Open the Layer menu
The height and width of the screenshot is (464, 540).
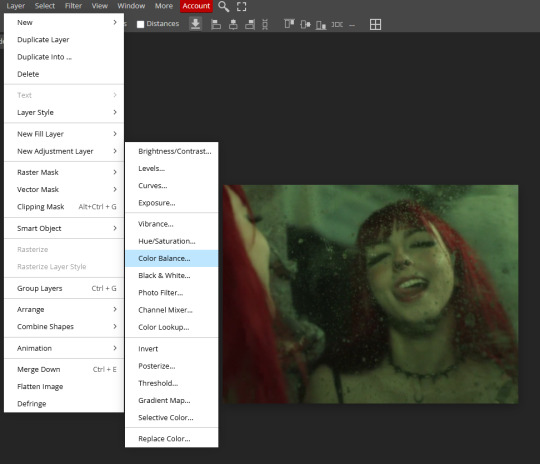(x=15, y=6)
